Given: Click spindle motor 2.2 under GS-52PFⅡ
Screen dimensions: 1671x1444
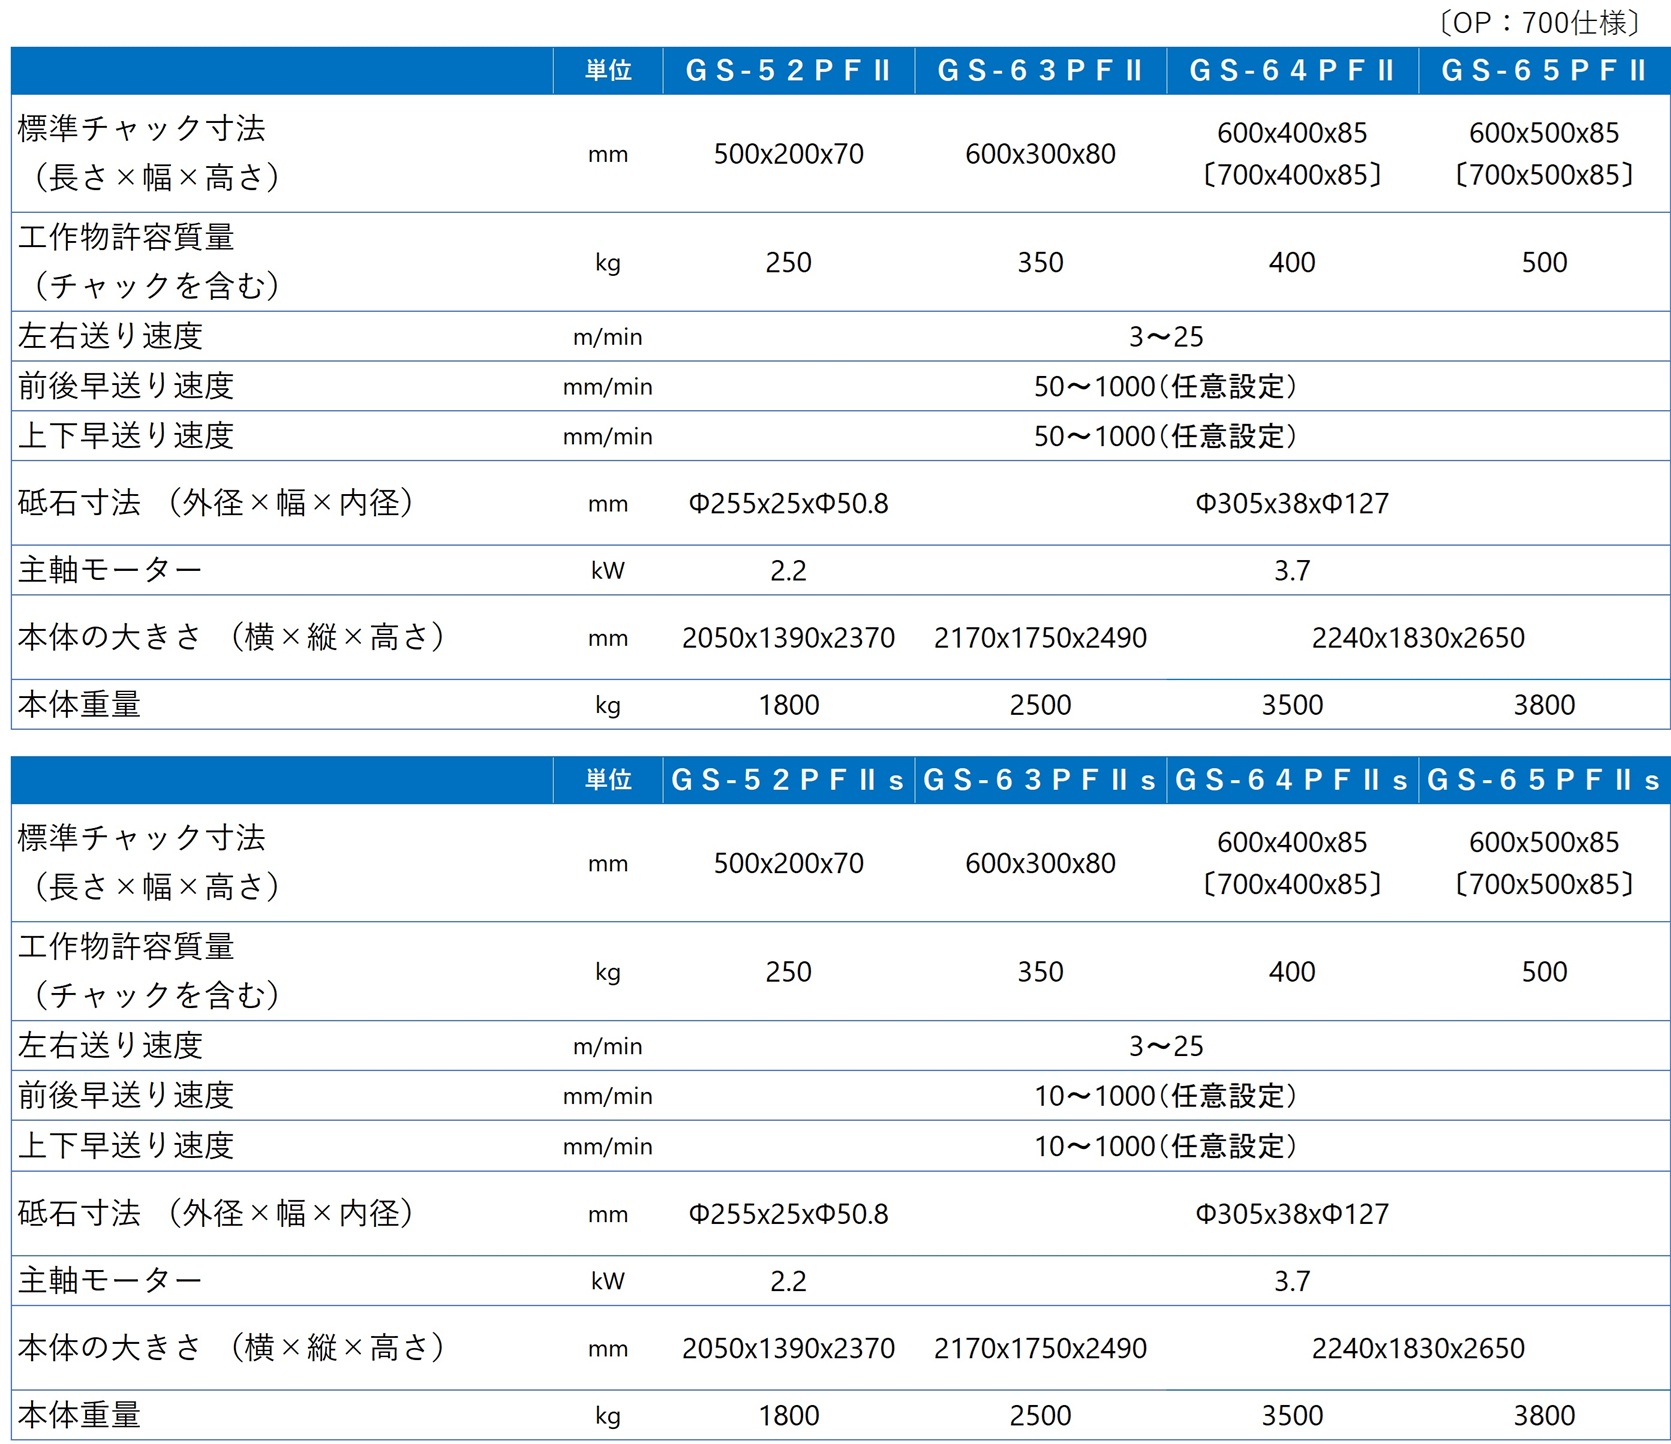Looking at the screenshot, I should (x=788, y=571).
